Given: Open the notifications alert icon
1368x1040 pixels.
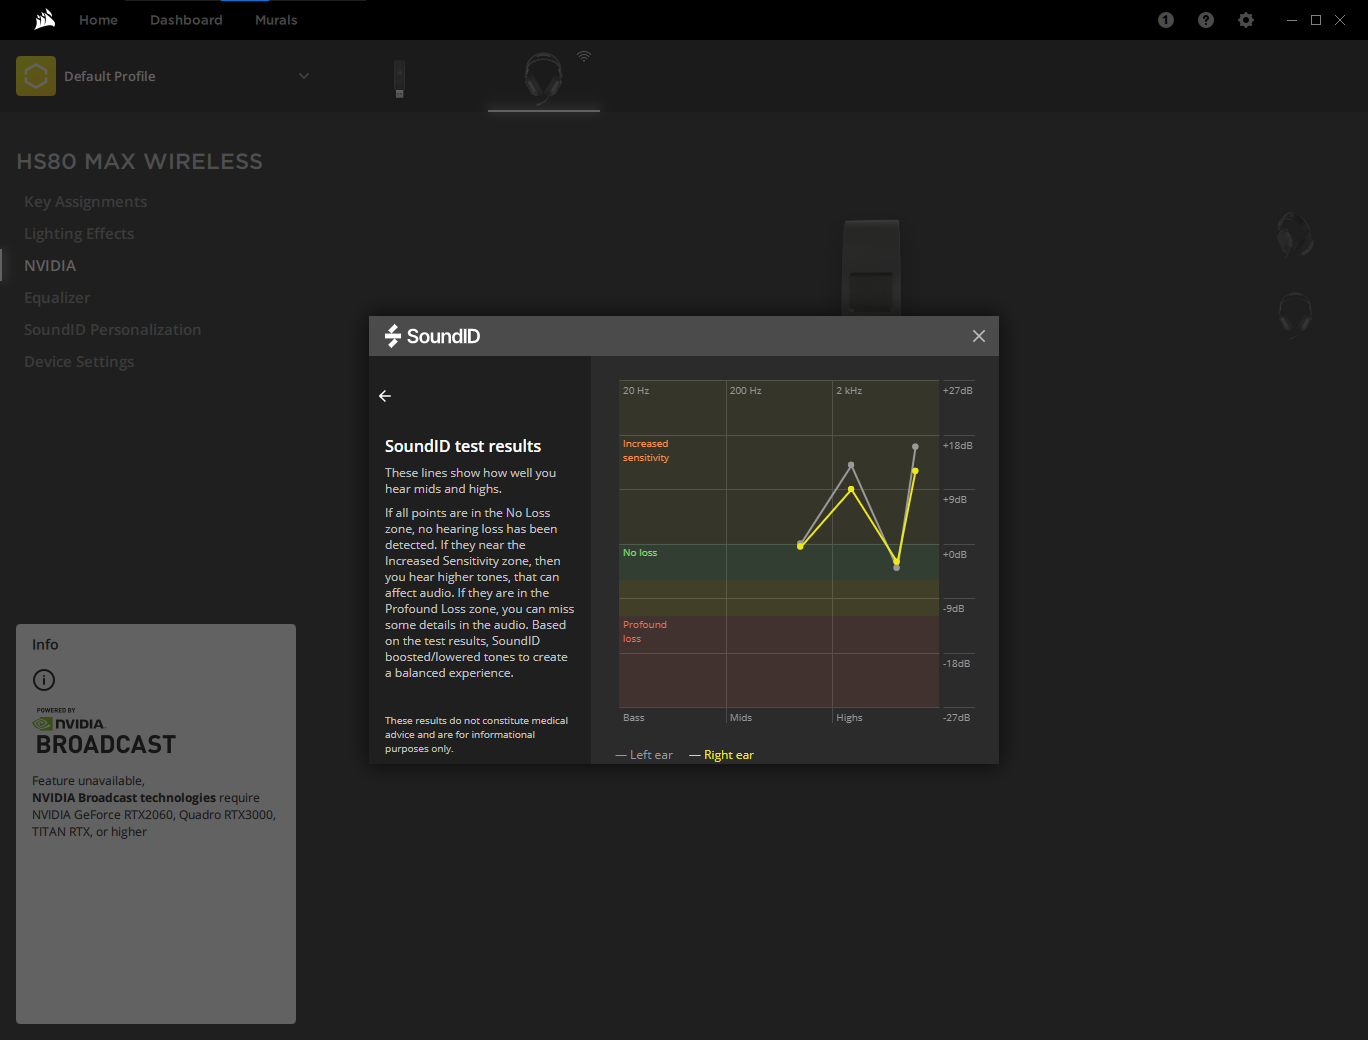Looking at the screenshot, I should coord(1166,20).
